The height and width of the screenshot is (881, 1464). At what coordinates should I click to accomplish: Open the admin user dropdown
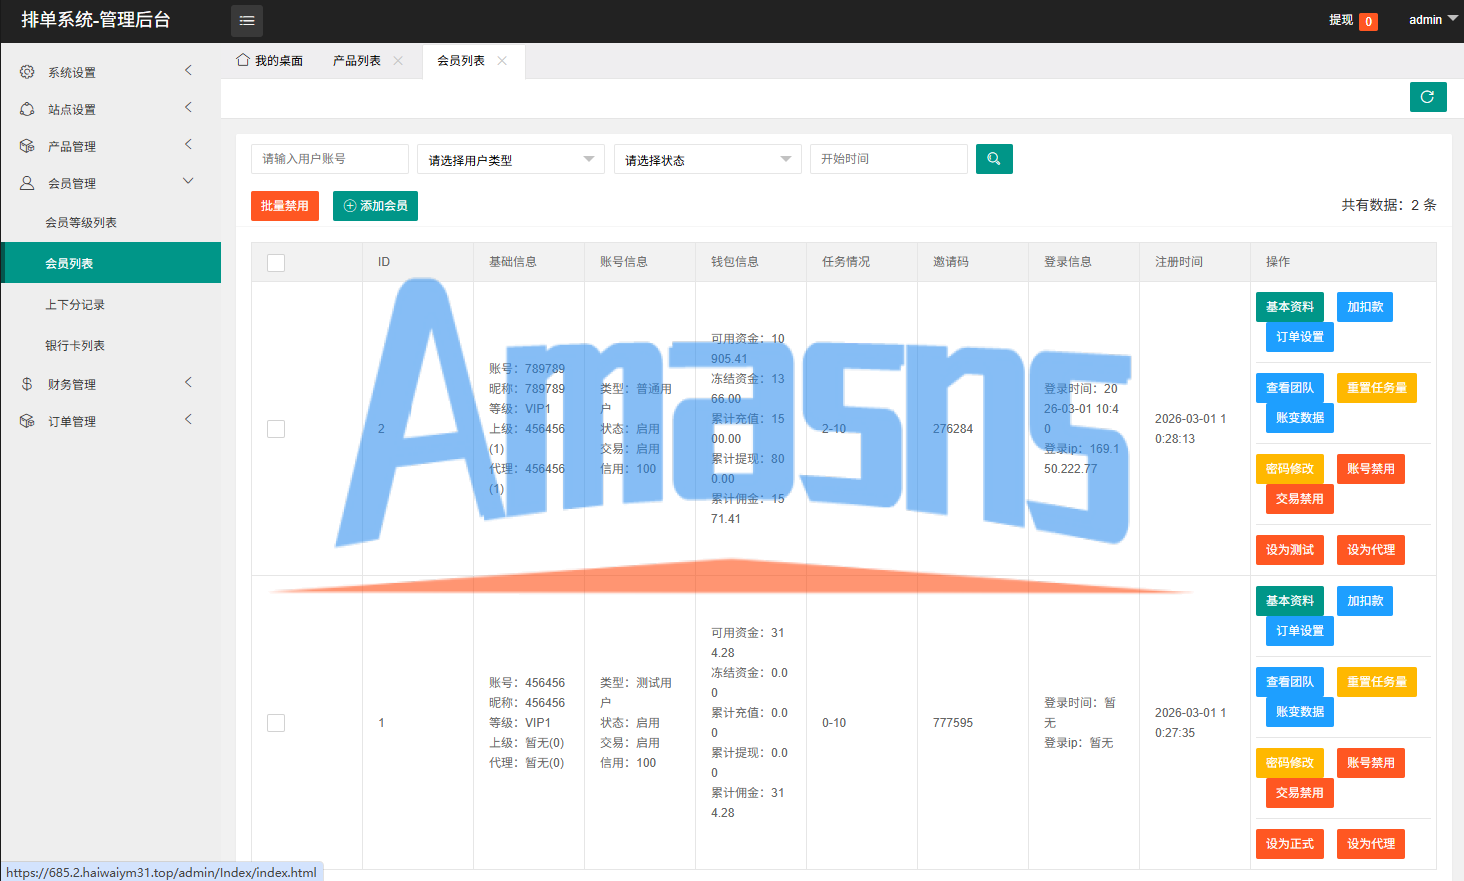coord(1433,20)
